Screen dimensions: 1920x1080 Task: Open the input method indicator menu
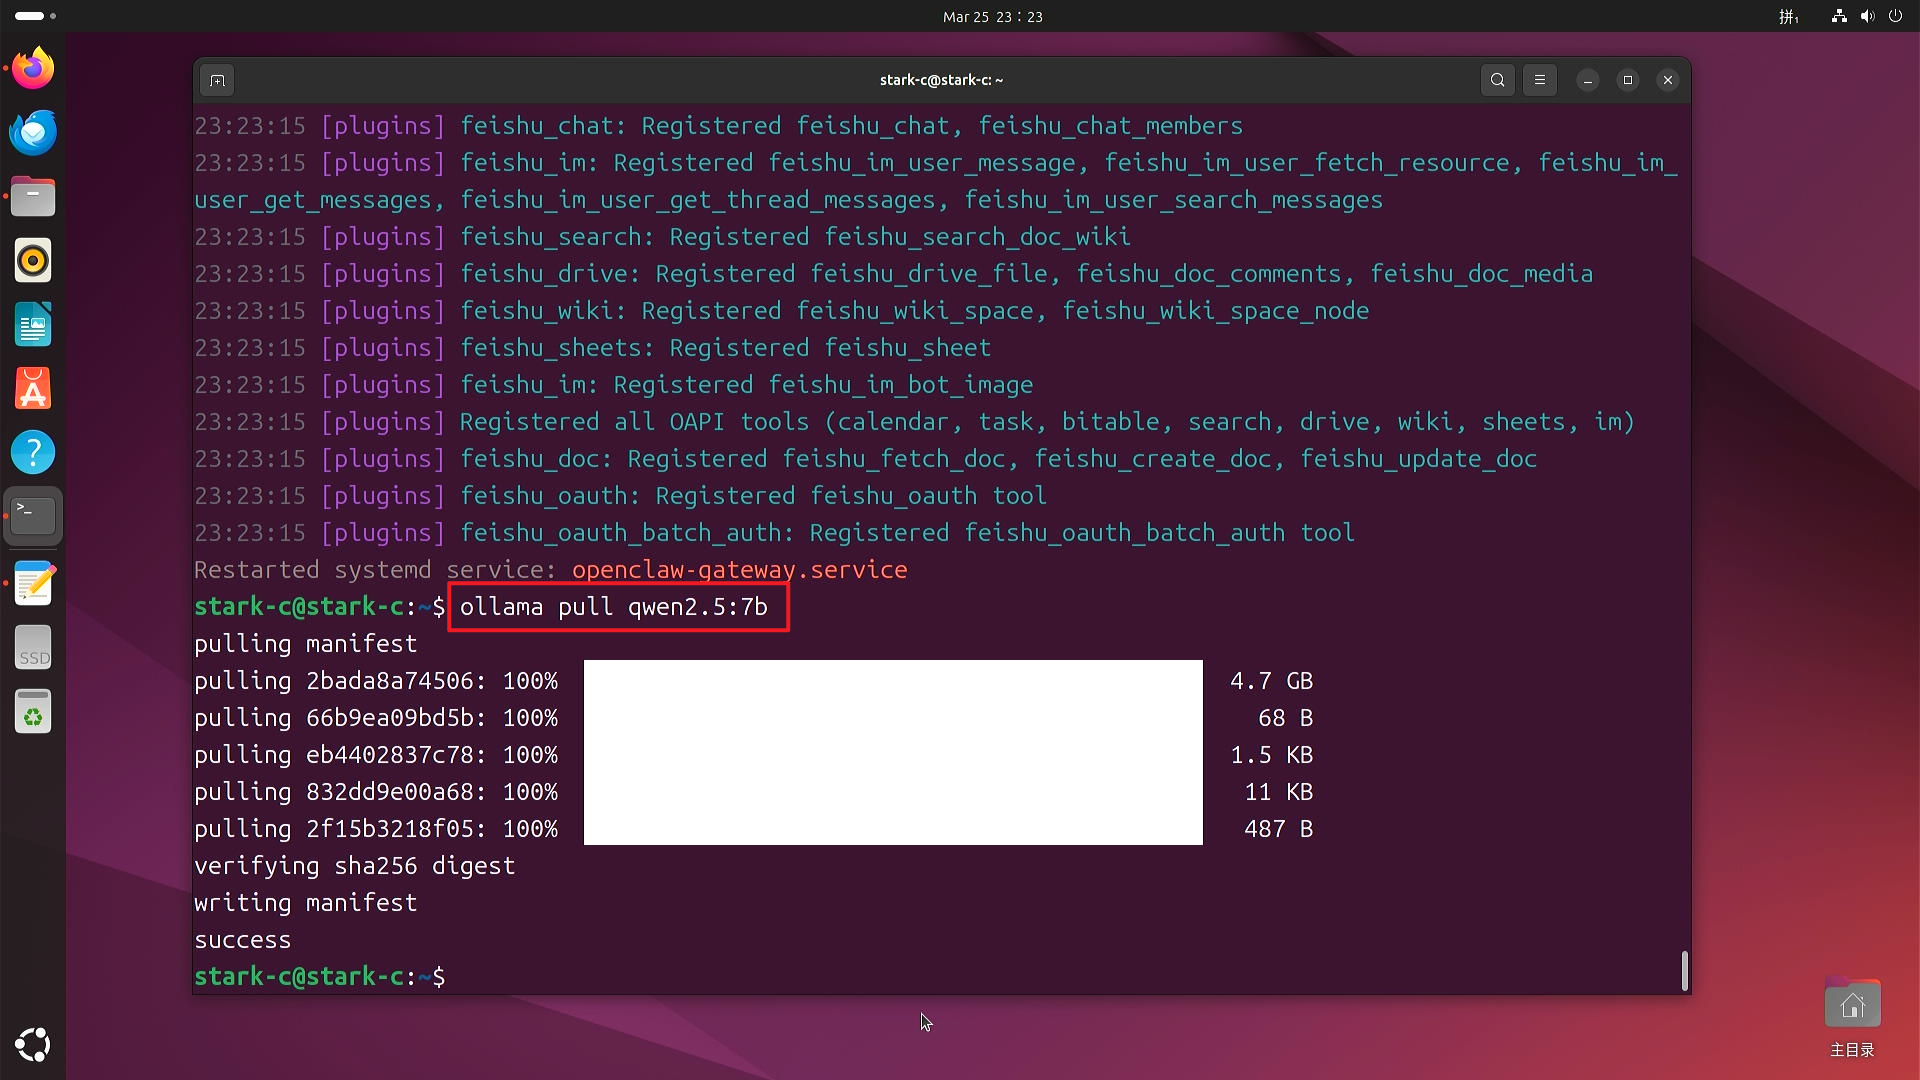click(1788, 17)
